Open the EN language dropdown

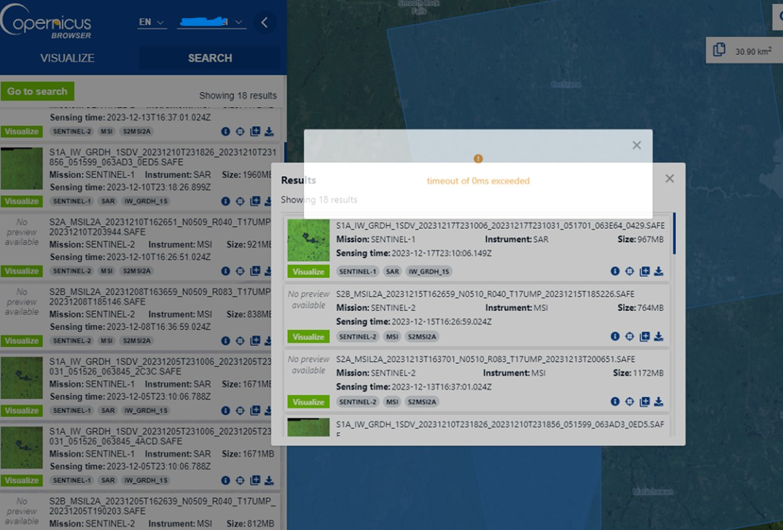pos(152,22)
